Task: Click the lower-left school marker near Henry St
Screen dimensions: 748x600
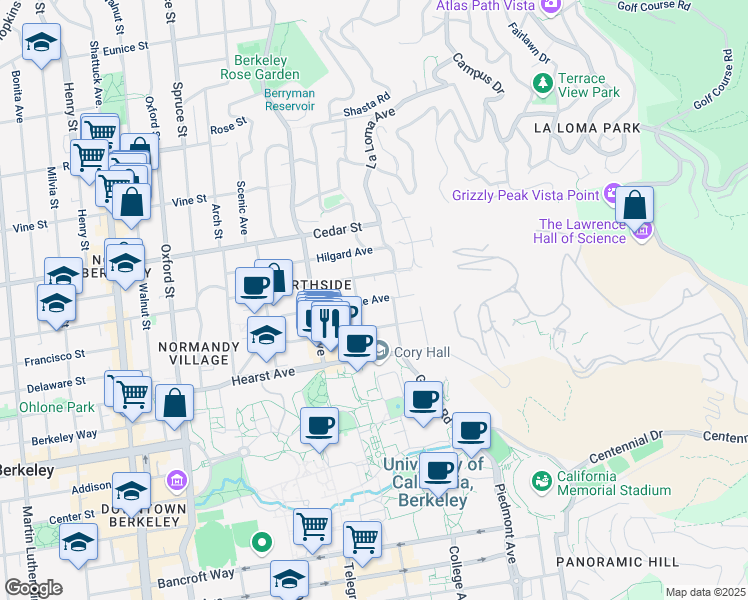Action: pos(56,304)
